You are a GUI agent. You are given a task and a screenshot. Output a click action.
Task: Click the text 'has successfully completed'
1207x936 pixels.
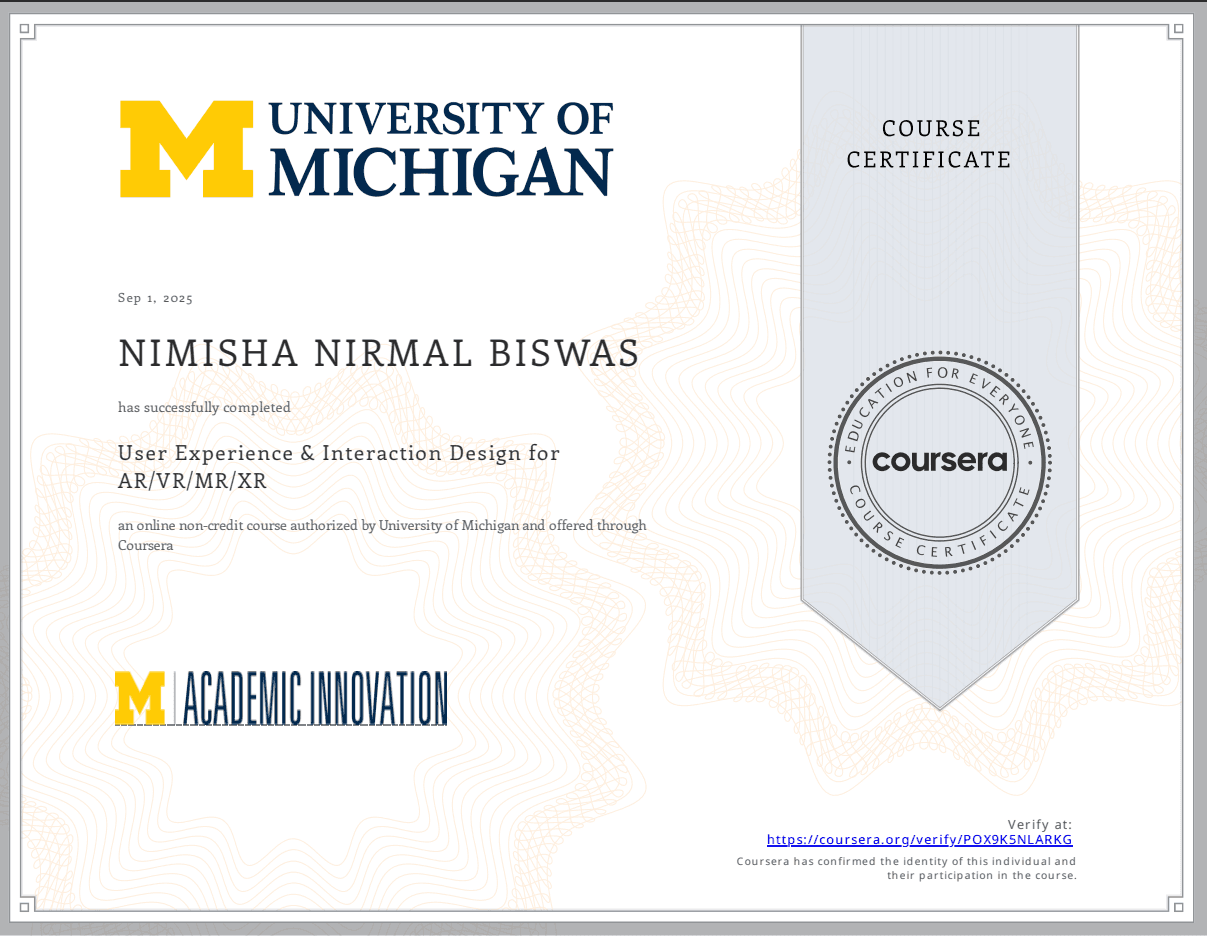point(204,407)
